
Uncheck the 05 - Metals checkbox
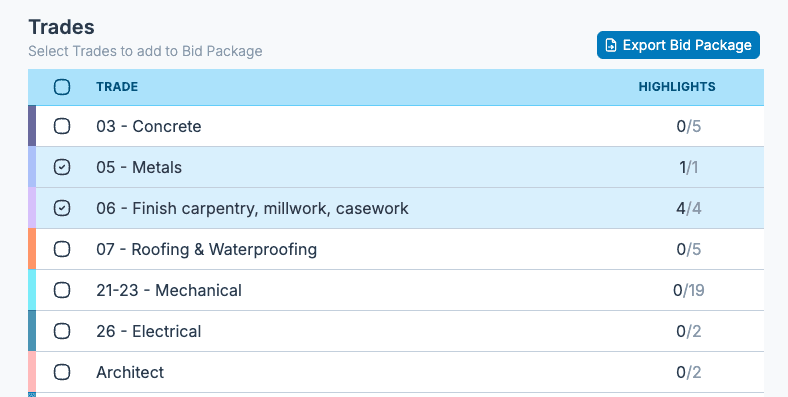pyautogui.click(x=62, y=167)
